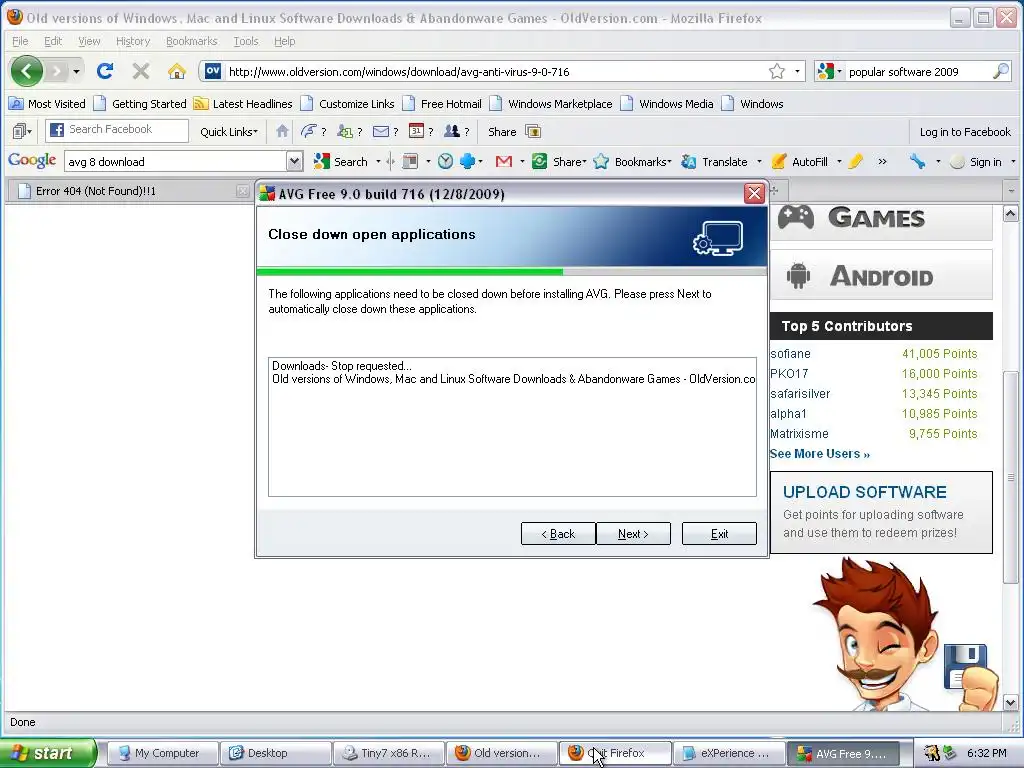Screen dimensions: 1024x768
Task: Open the Bookmarks menu
Action: (x=191, y=41)
